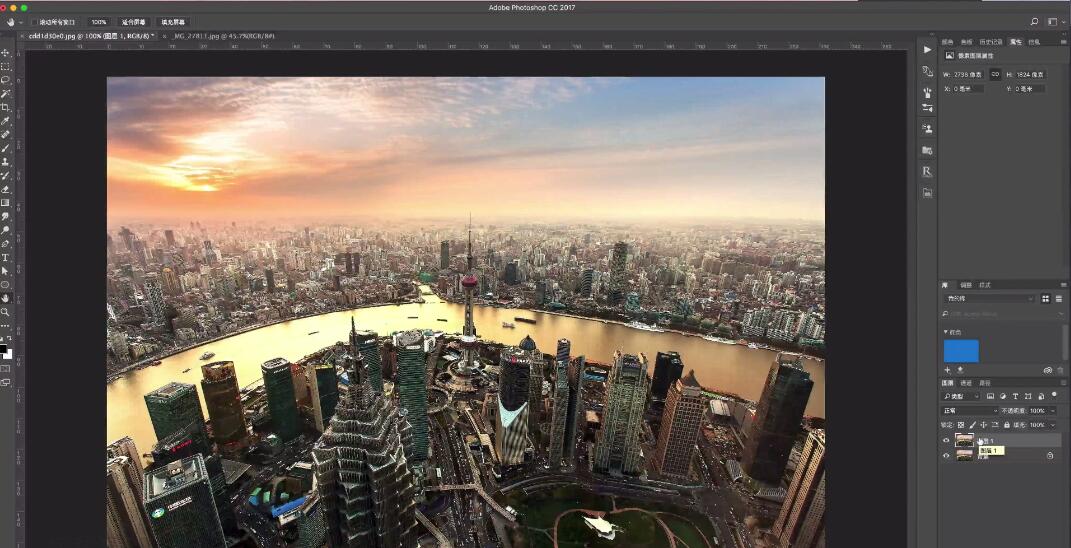1071x548 pixels.
Task: Select the Pen tool
Action: [x=5, y=244]
